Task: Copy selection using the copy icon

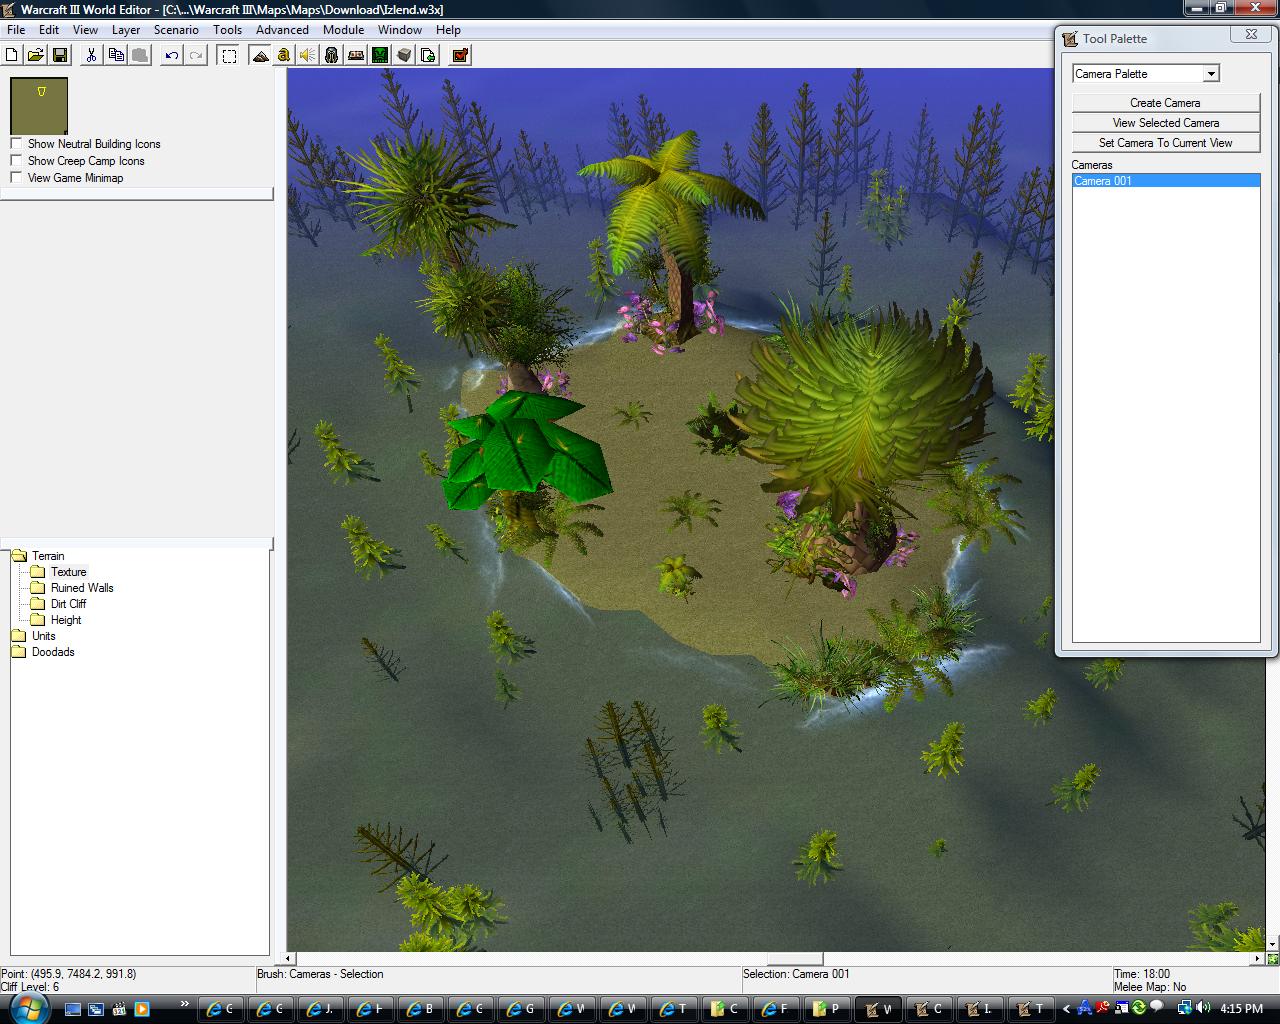Action: coord(115,55)
